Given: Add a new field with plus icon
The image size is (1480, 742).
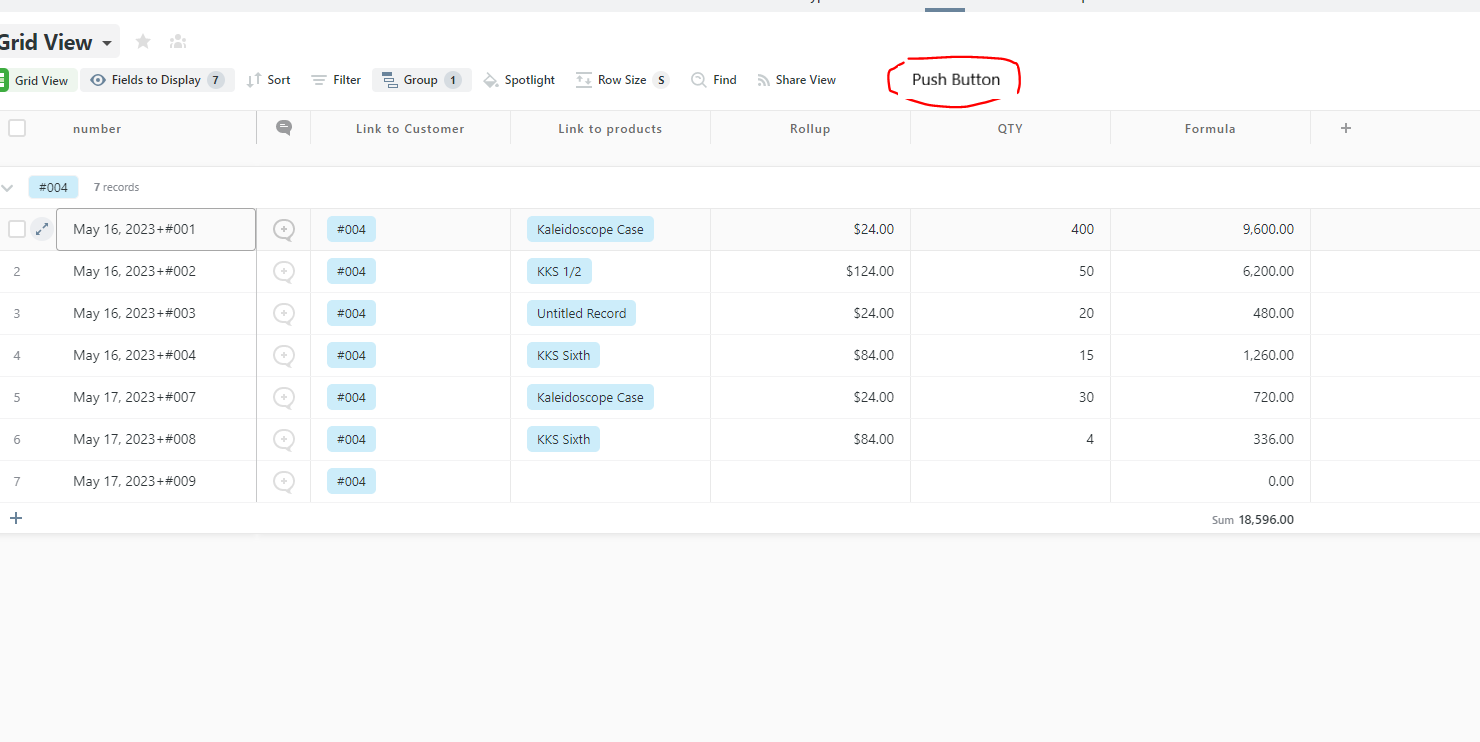Looking at the screenshot, I should (1346, 128).
